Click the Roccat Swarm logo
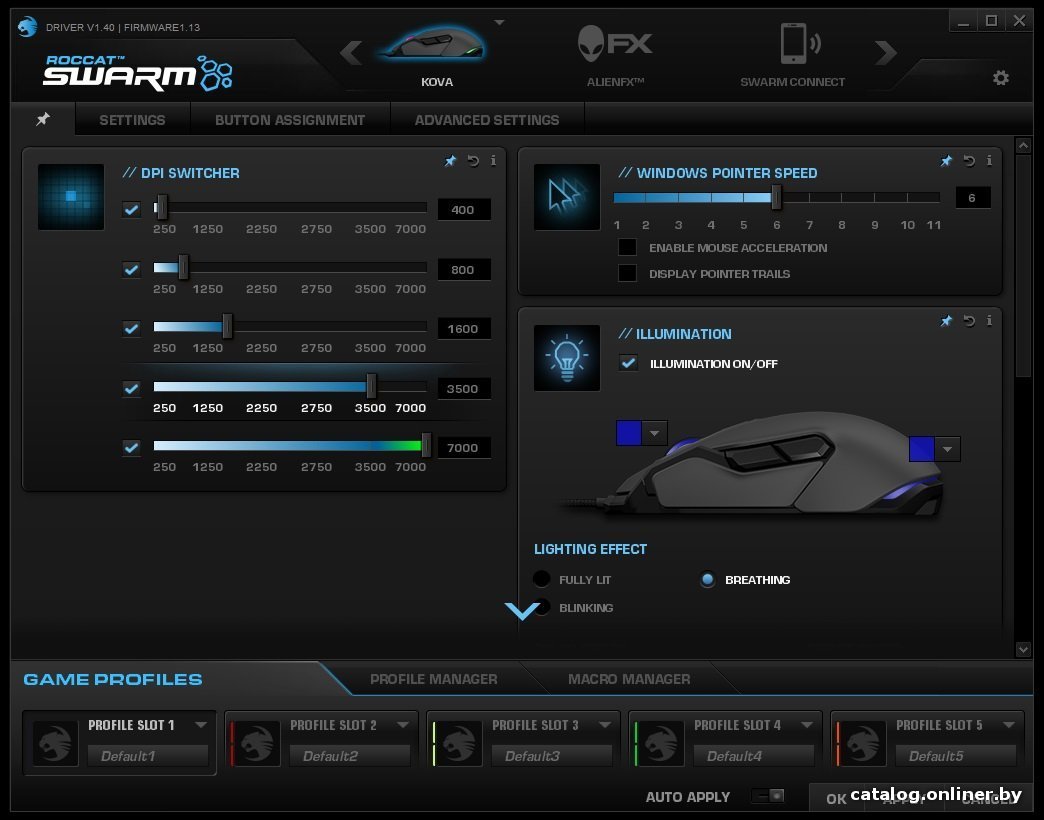This screenshot has width=1044, height=820. pos(137,73)
